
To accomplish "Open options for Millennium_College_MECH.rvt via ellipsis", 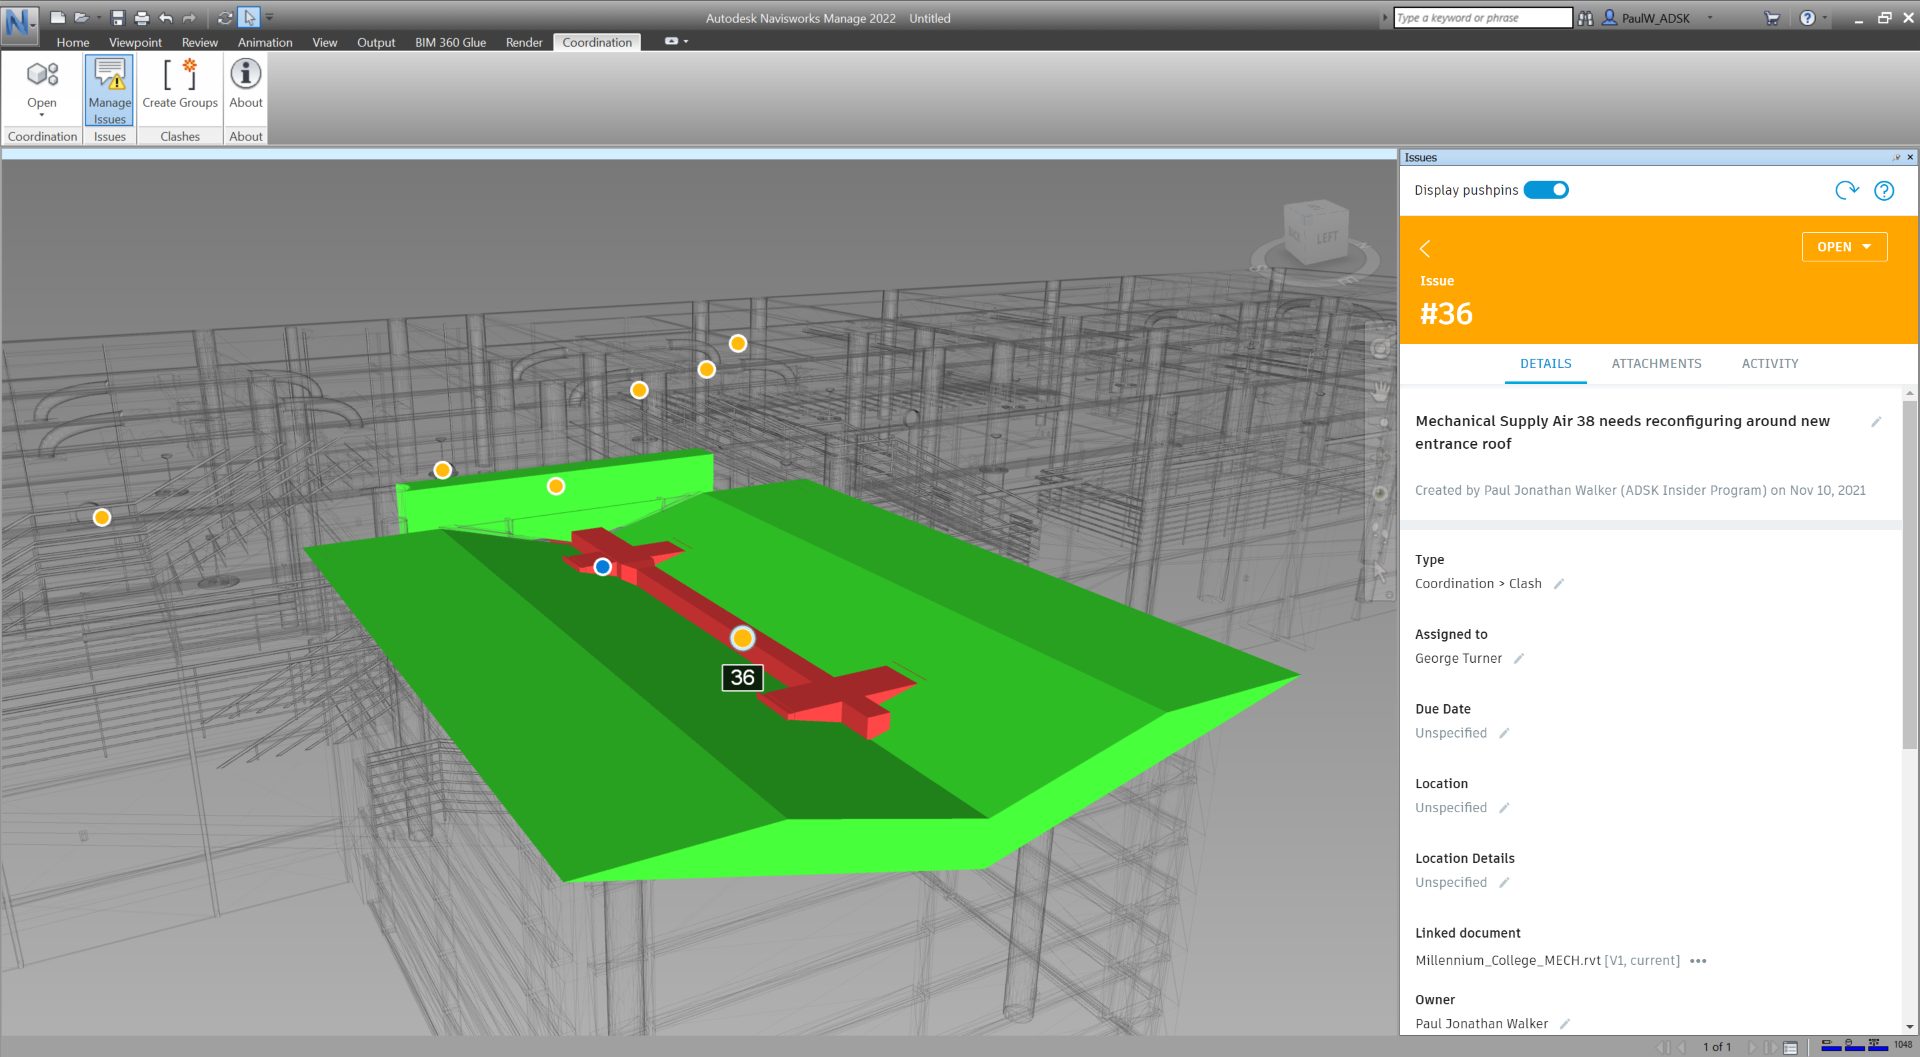I will pyautogui.click(x=1697, y=960).
